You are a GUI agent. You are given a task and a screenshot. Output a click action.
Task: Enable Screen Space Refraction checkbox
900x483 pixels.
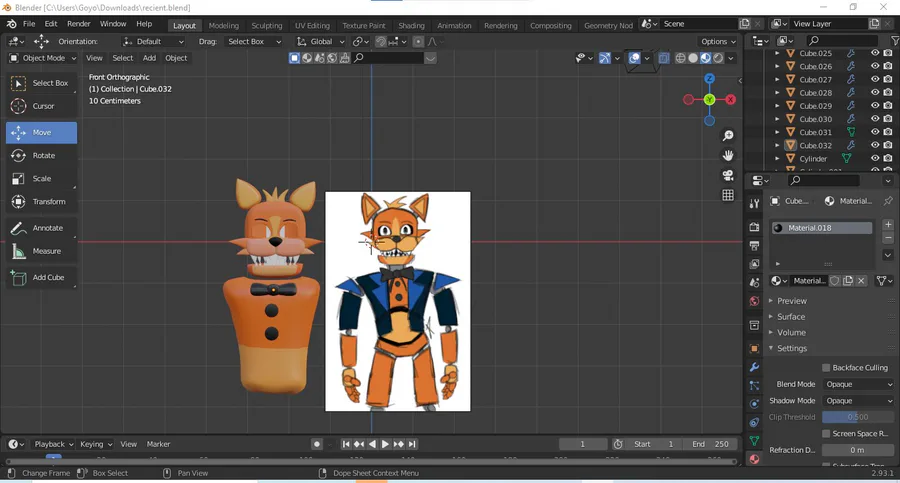coord(827,434)
